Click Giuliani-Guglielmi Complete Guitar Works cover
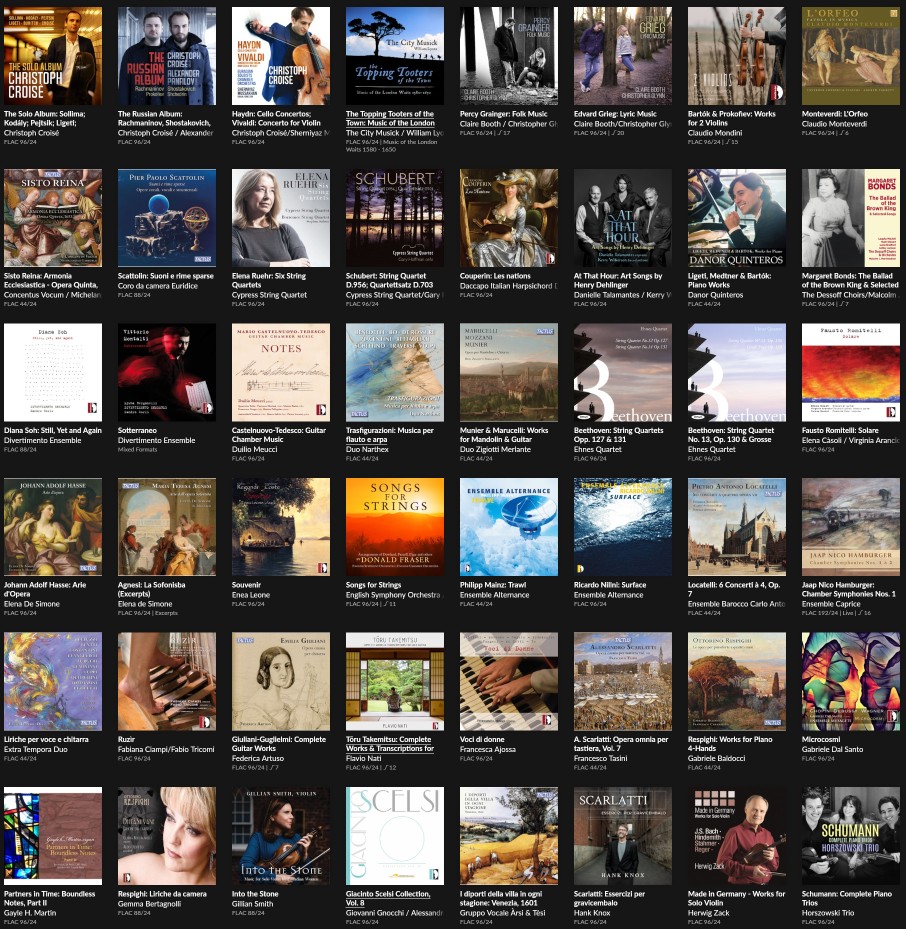This screenshot has width=906, height=929. pyautogui.click(x=281, y=681)
